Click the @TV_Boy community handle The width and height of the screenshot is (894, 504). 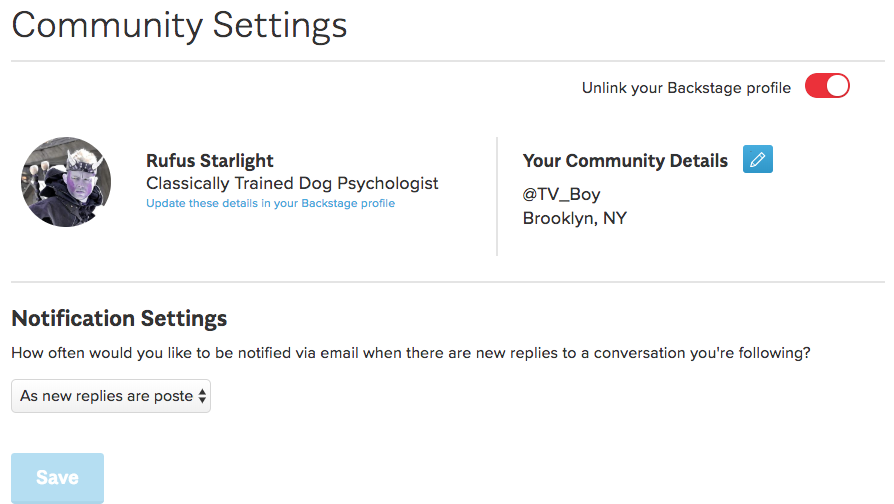pos(561,194)
